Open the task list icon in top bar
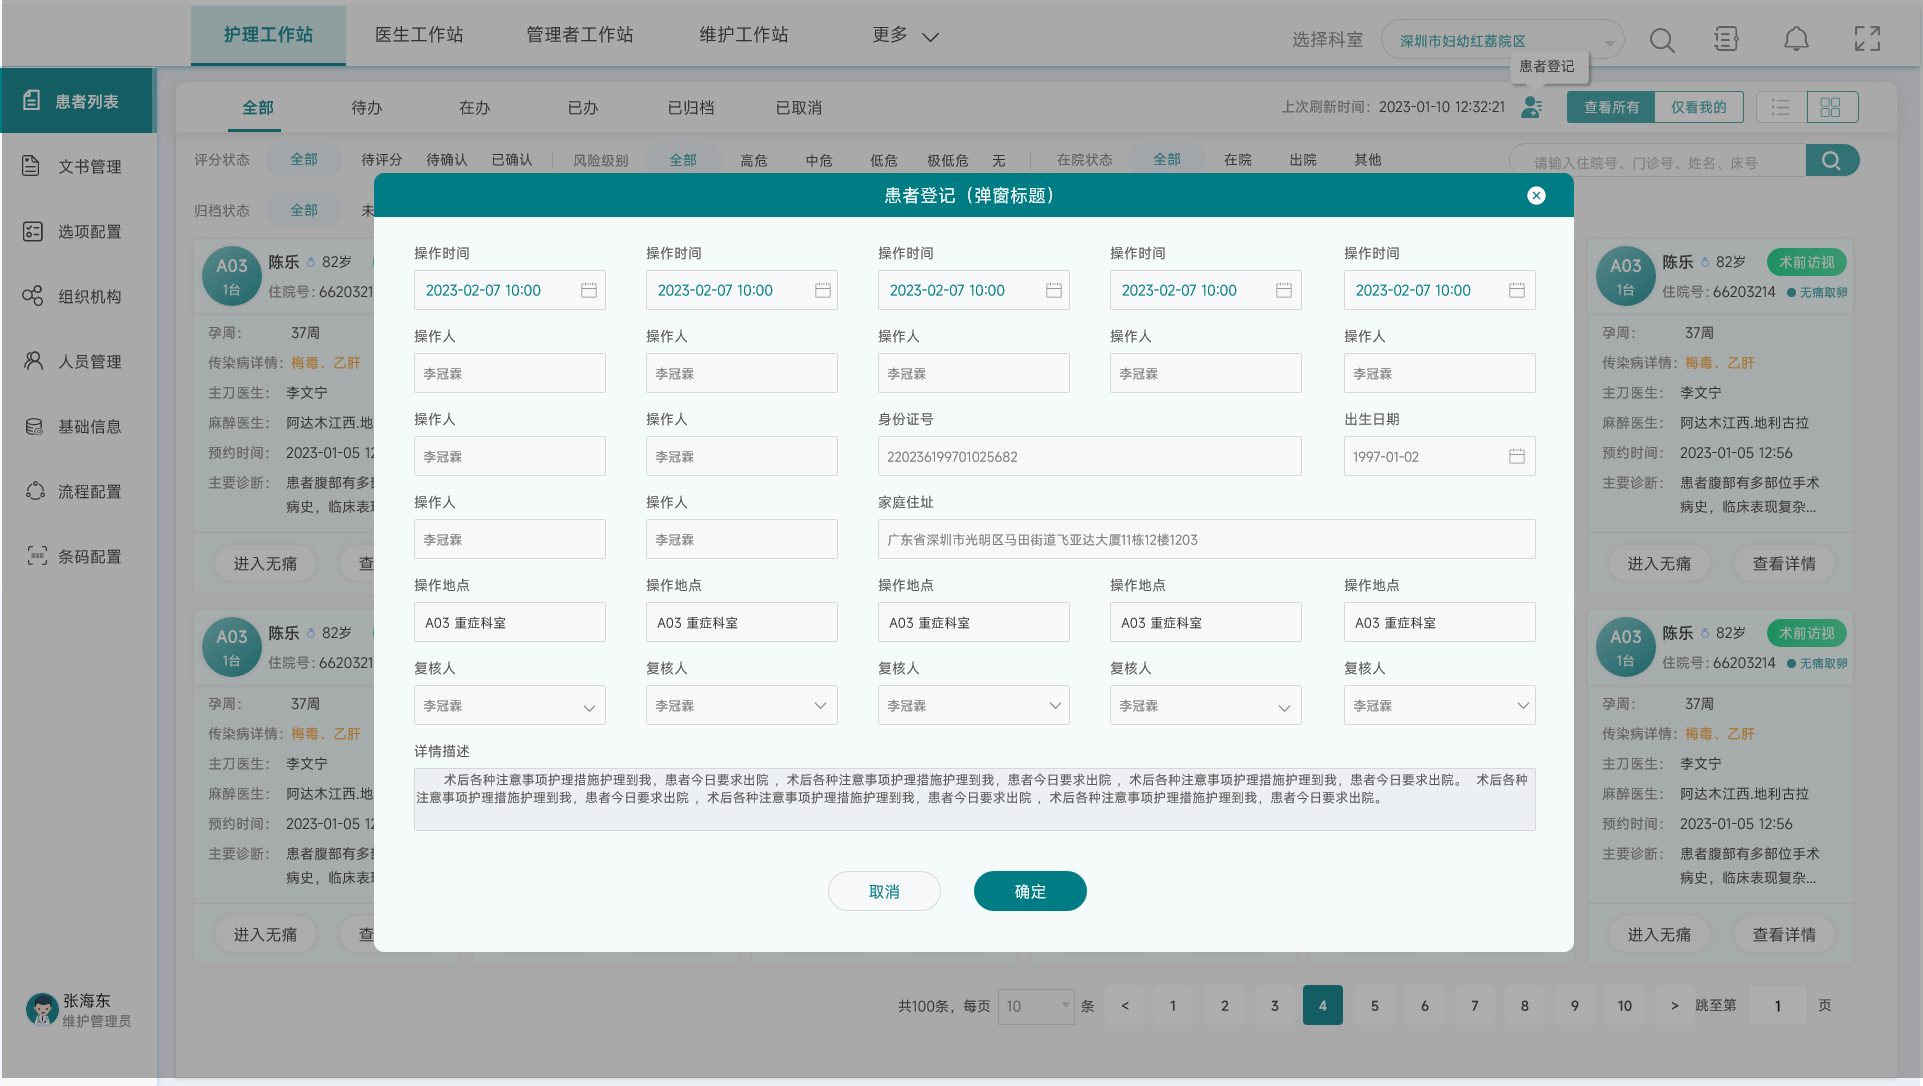Screen dimensions: 1923x1086 click(x=1726, y=39)
